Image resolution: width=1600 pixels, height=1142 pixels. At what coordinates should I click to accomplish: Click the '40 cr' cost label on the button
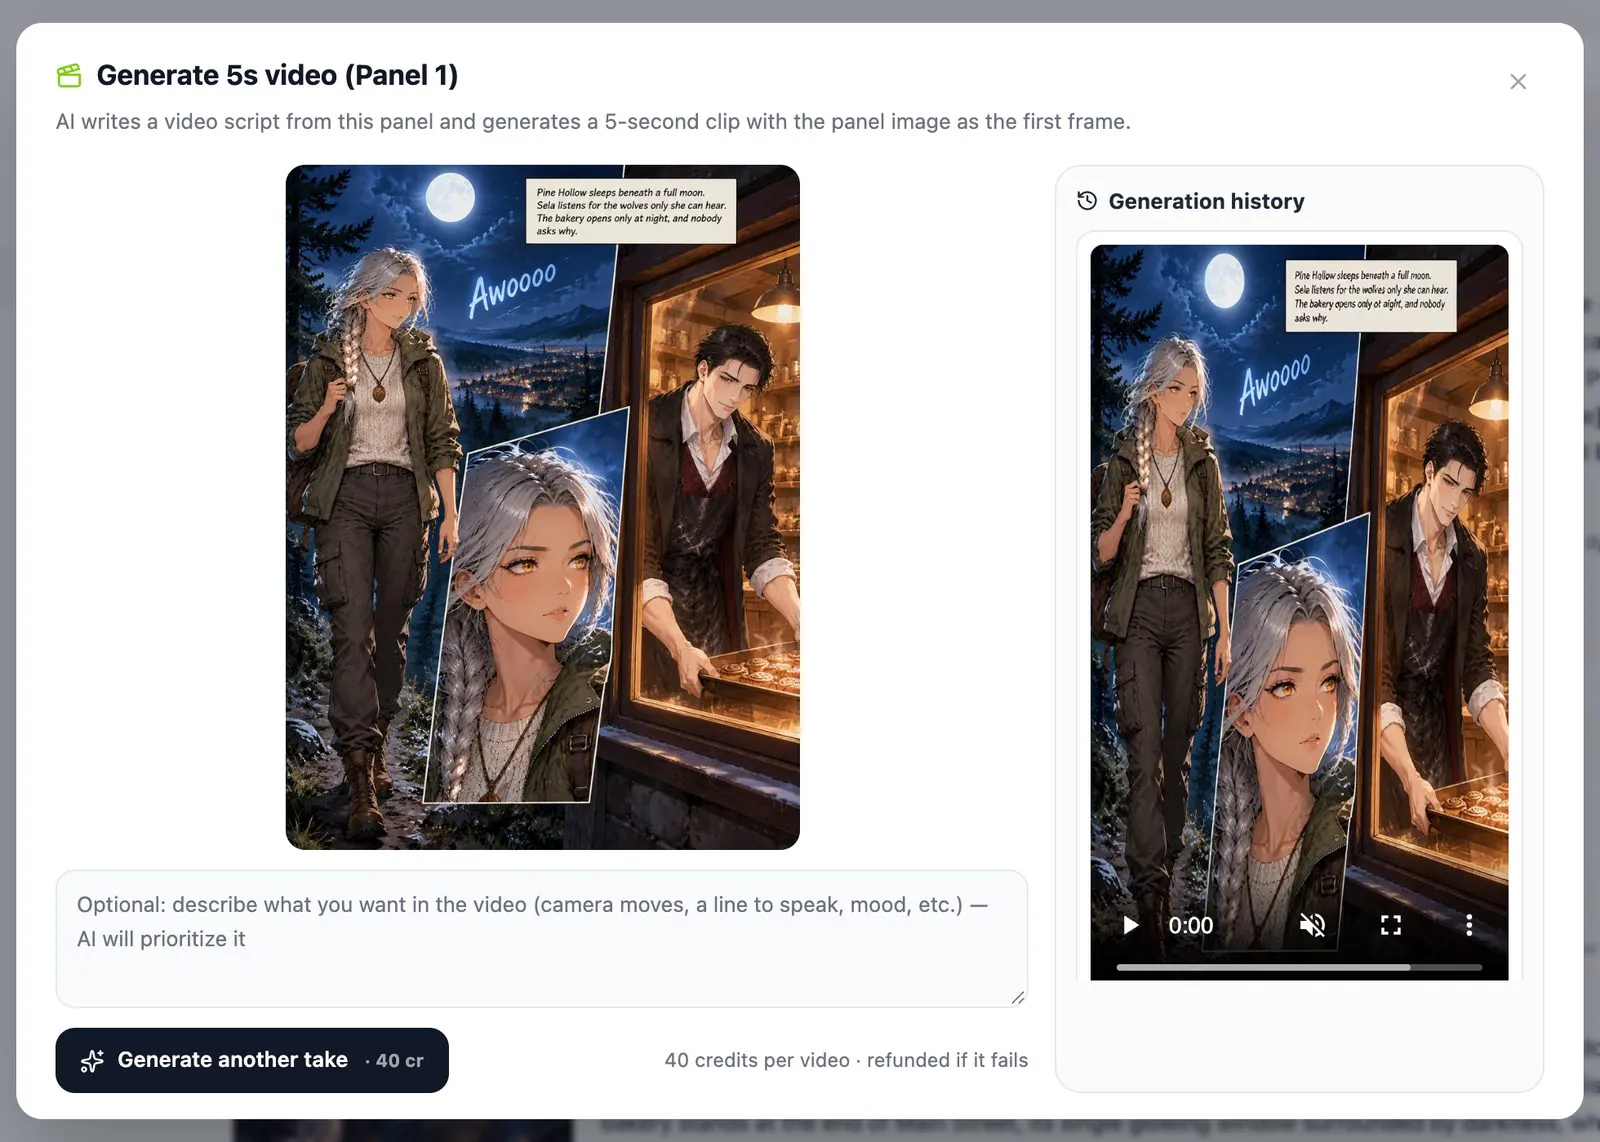coord(400,1061)
